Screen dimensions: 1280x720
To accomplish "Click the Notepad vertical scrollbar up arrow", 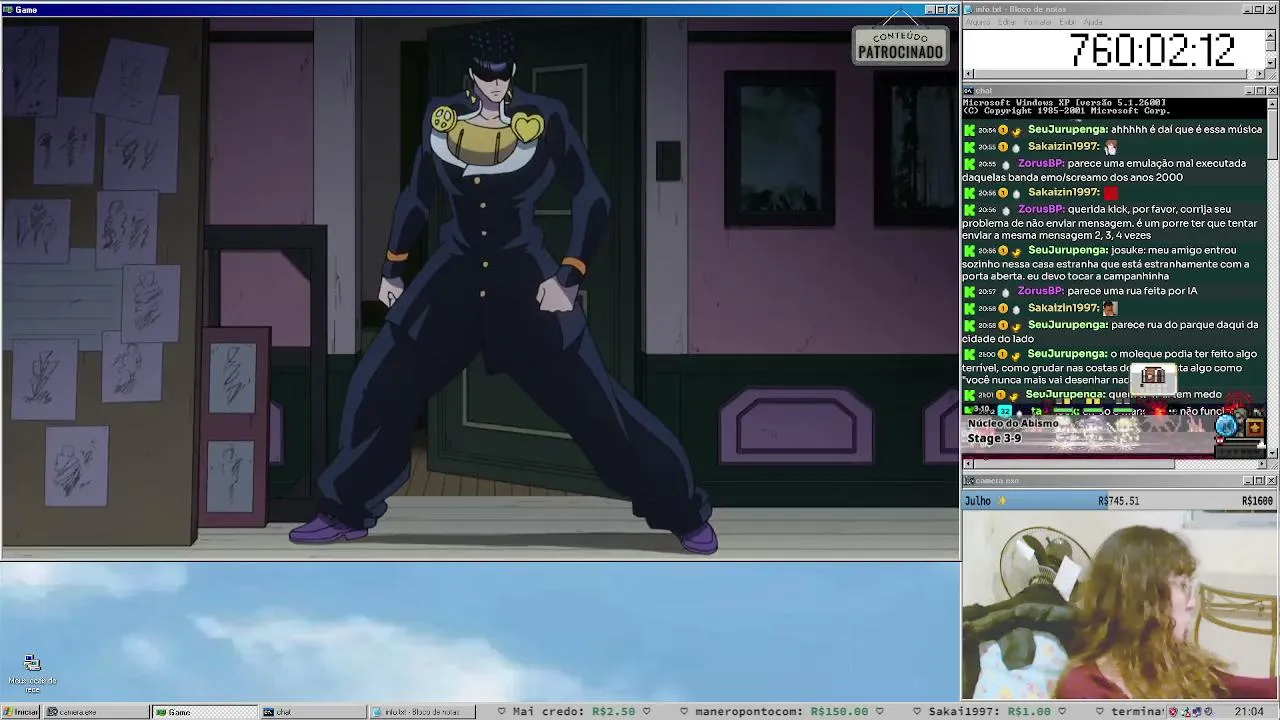I will [x=1271, y=35].
